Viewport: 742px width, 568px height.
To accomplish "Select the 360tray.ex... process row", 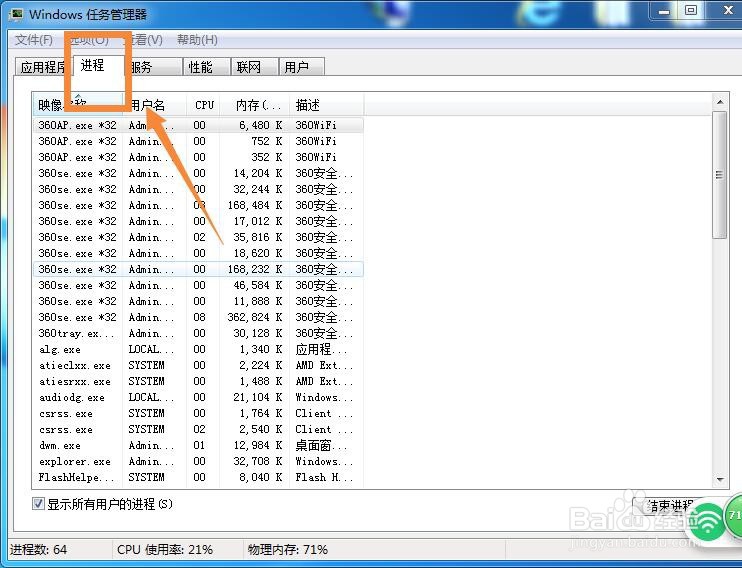I will tap(199, 333).
